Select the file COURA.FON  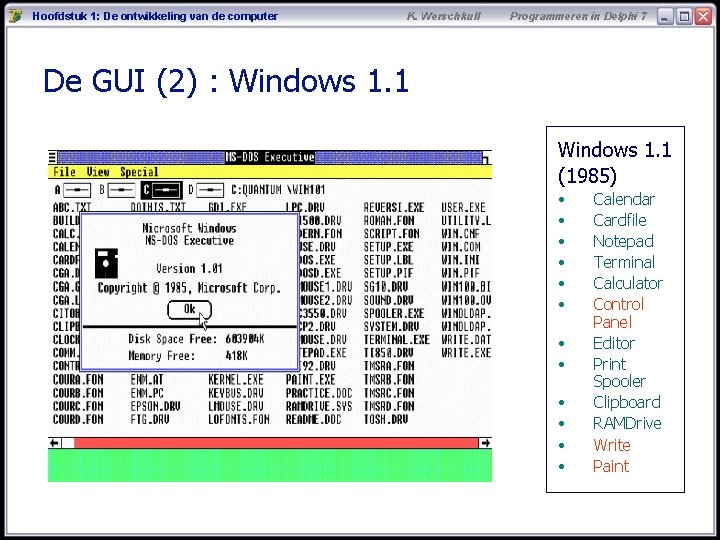point(78,380)
